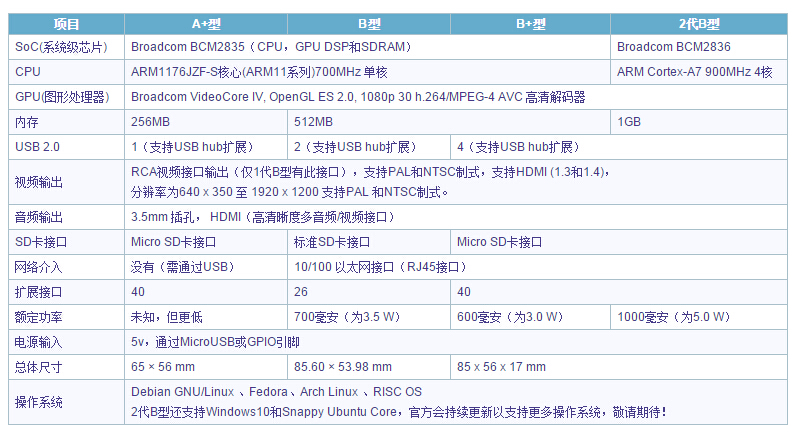
Task: Select the 4（支持USB hub扩展） cell
Action: tap(518, 147)
